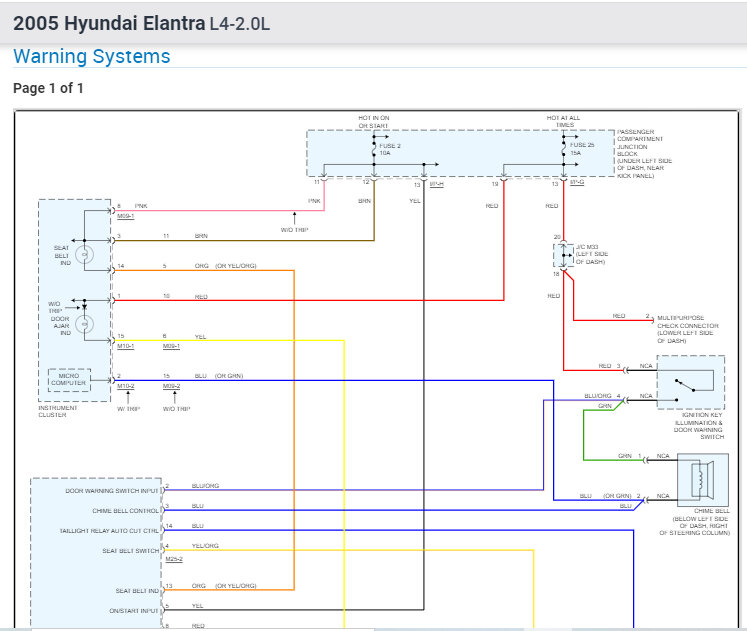Click the seat belt indicator lamp symbol
This screenshot has height=631, width=747.
pyautogui.click(x=84, y=255)
